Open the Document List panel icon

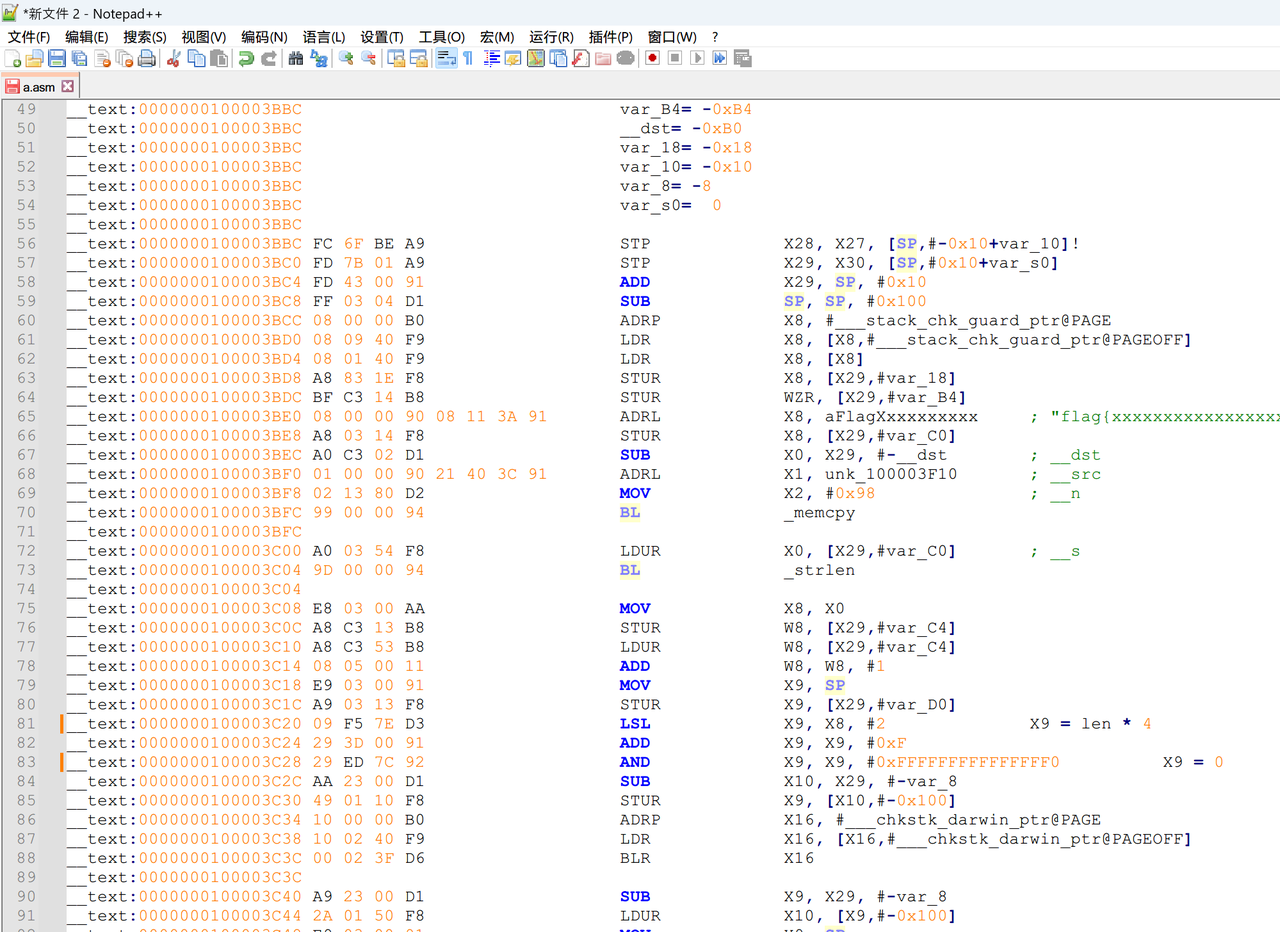[558, 59]
